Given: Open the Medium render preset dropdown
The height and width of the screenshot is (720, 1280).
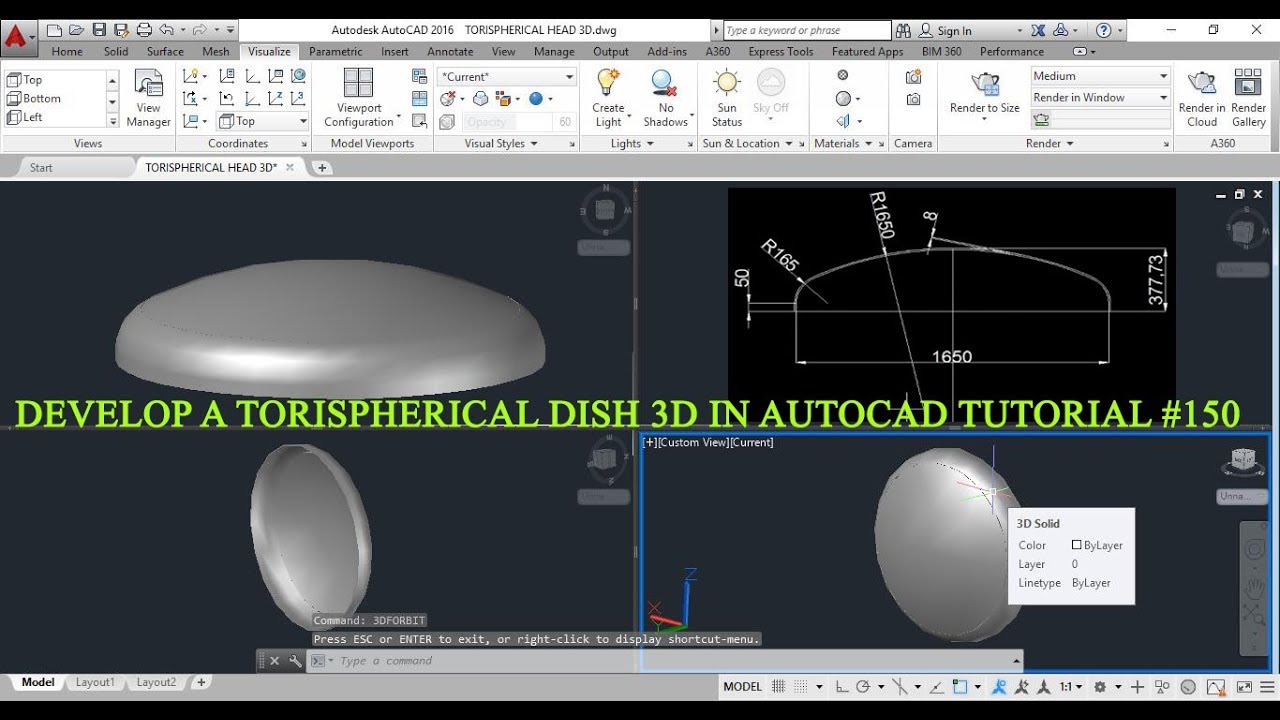Looking at the screenshot, I should pos(1100,76).
